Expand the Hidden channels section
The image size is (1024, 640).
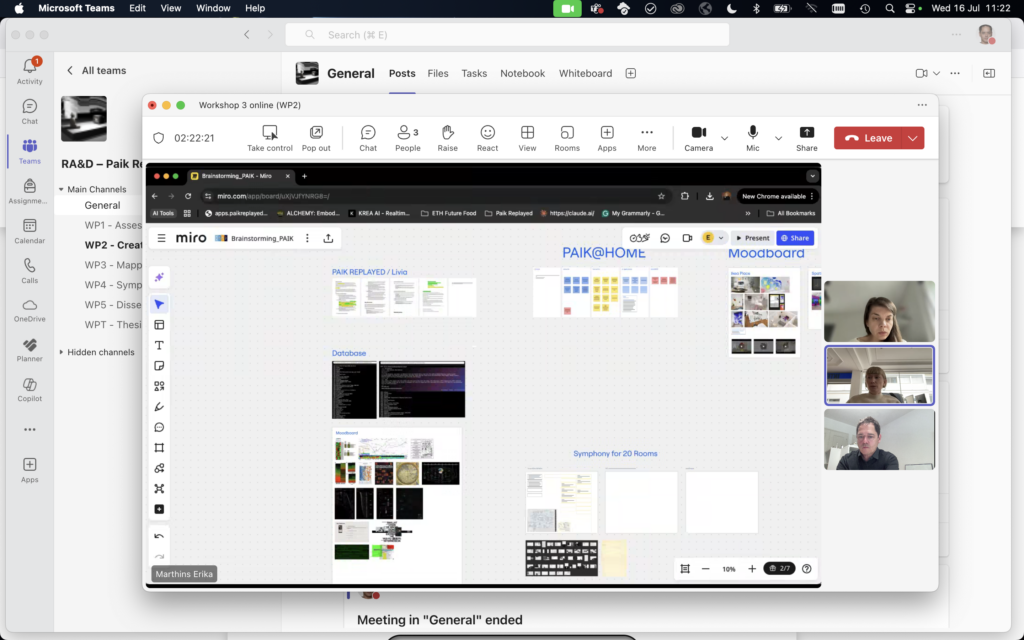point(63,352)
